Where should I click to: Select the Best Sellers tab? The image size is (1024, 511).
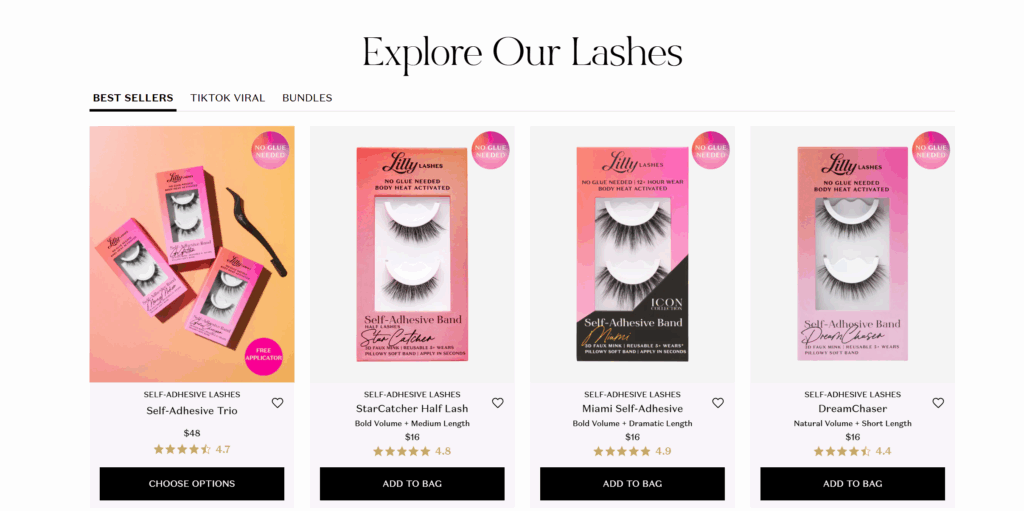pos(133,98)
